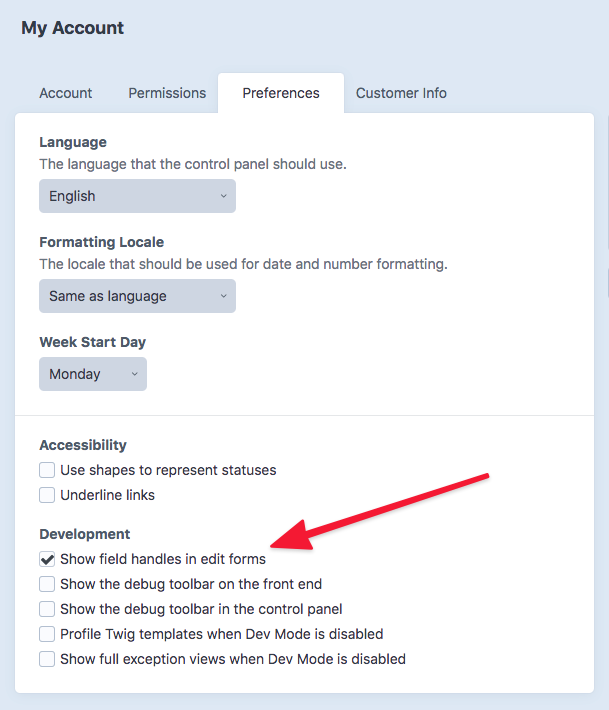Click the 'Language' field label
This screenshot has width=609, height=710.
point(73,142)
